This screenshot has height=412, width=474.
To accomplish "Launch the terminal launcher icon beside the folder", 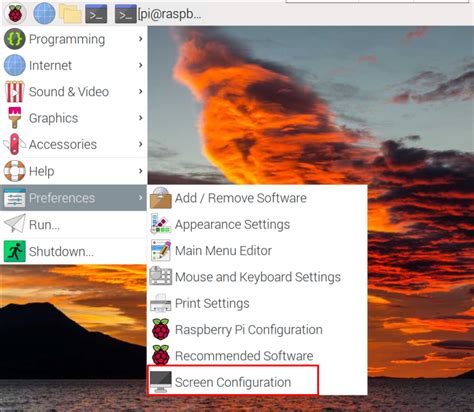I will pyautogui.click(x=96, y=14).
